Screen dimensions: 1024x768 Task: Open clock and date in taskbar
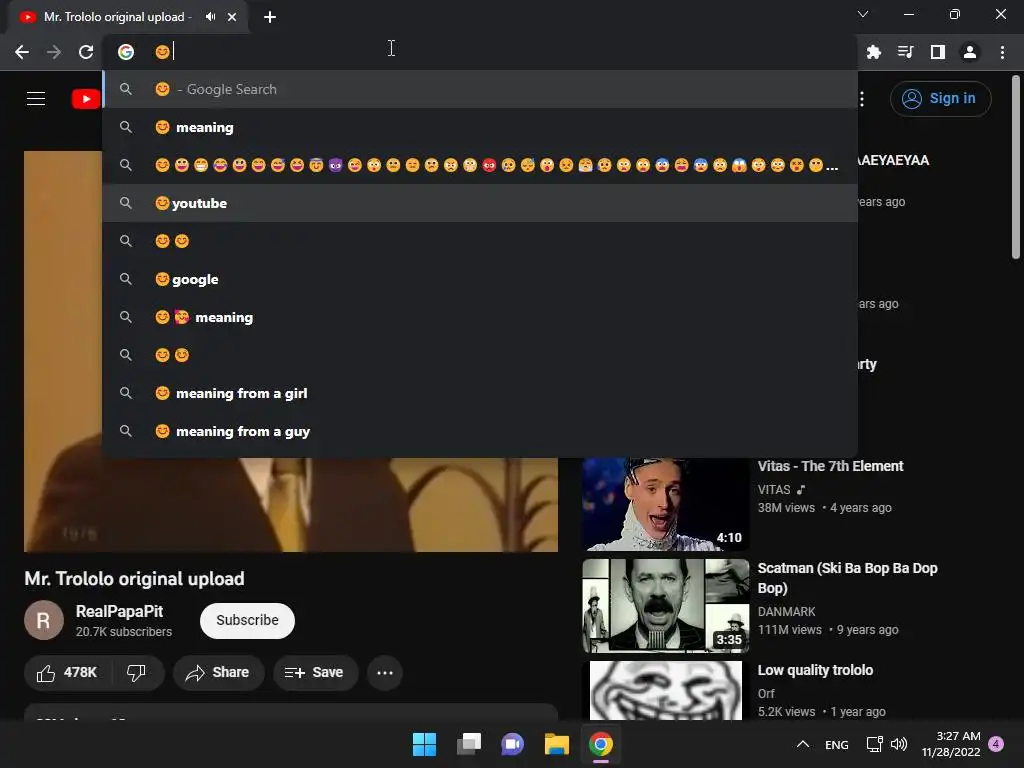951,744
